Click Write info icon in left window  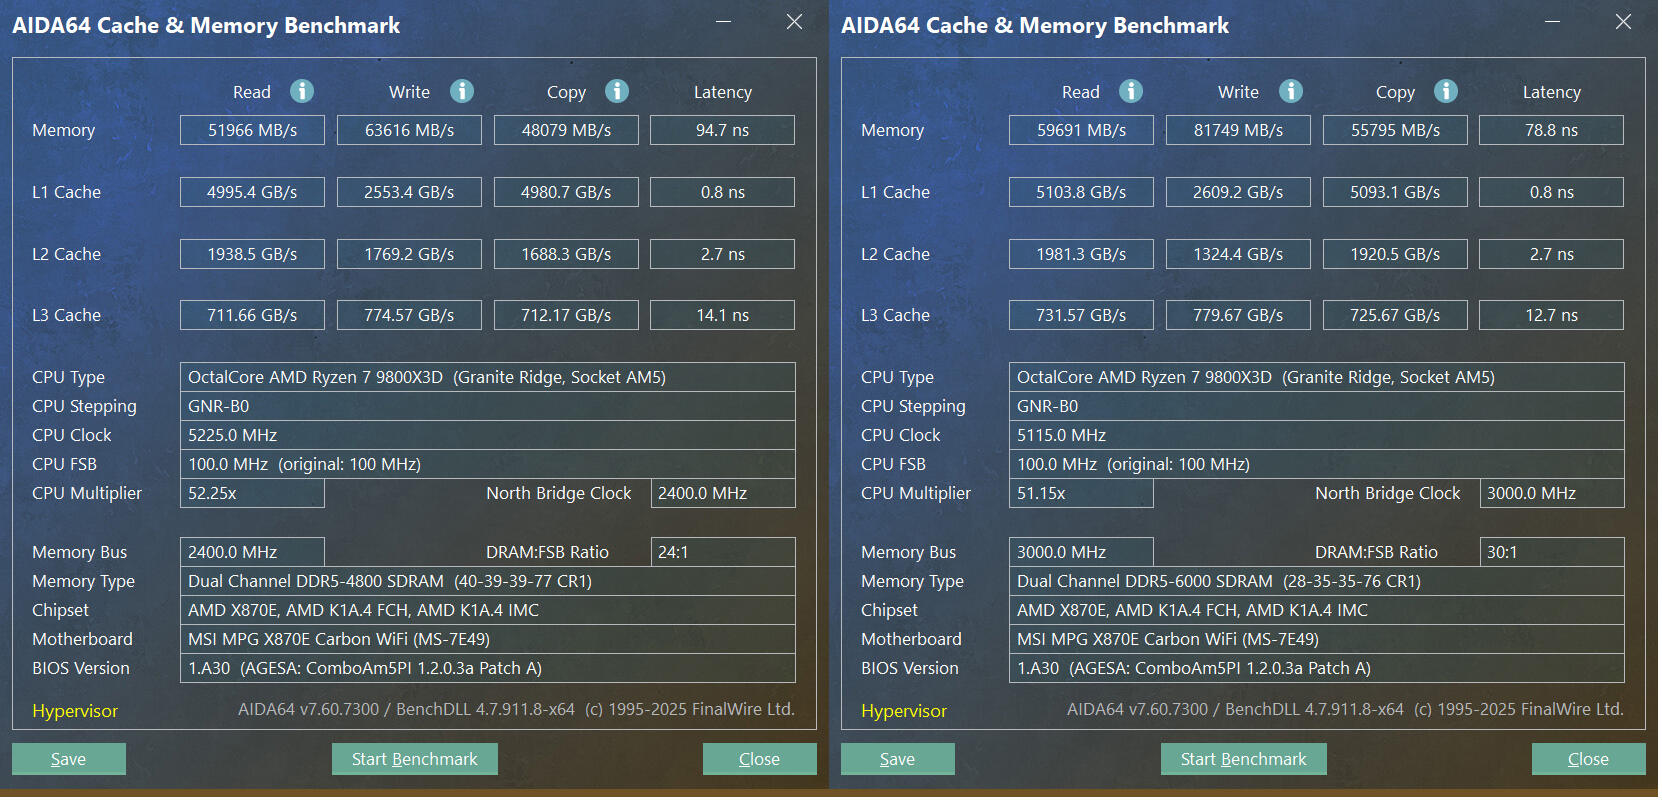tap(461, 91)
